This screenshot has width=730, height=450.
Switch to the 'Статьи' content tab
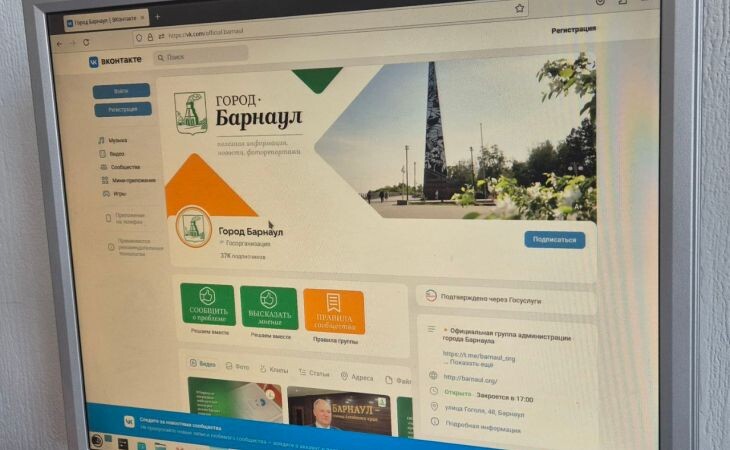(x=314, y=373)
